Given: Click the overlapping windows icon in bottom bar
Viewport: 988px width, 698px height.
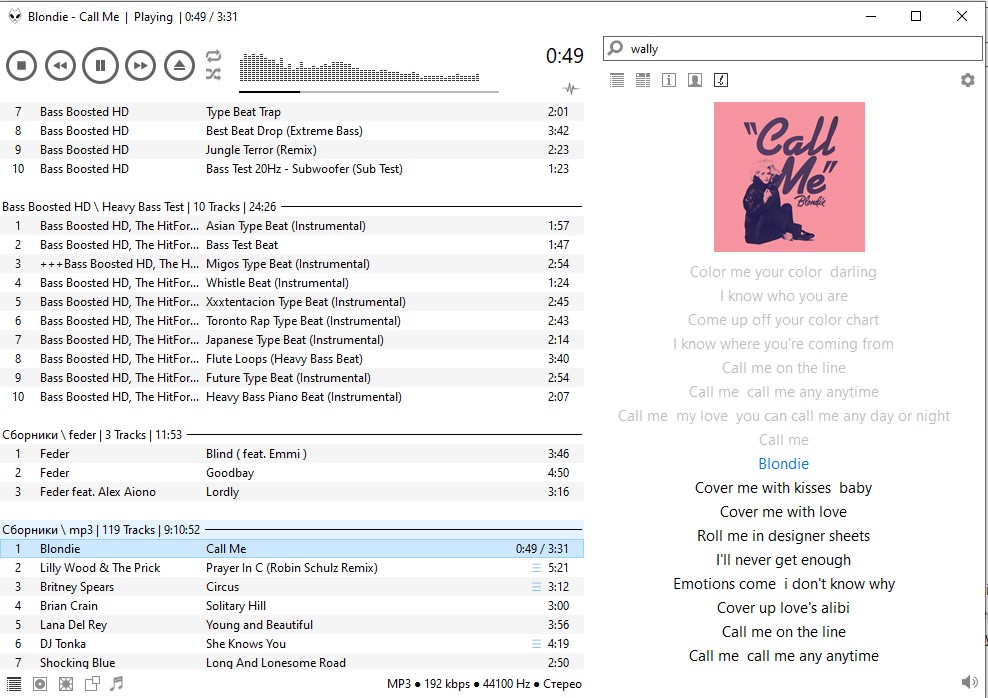Looking at the screenshot, I should point(92,684).
